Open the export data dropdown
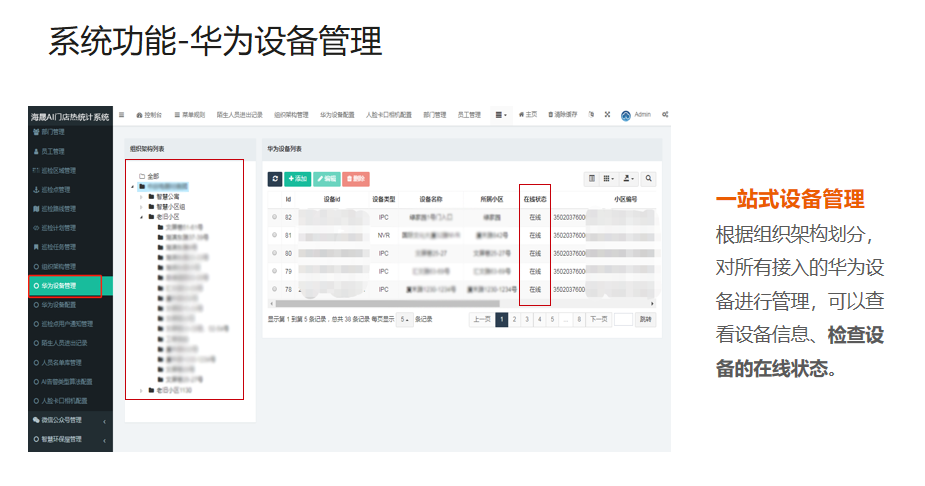925x486 pixels. (629, 179)
